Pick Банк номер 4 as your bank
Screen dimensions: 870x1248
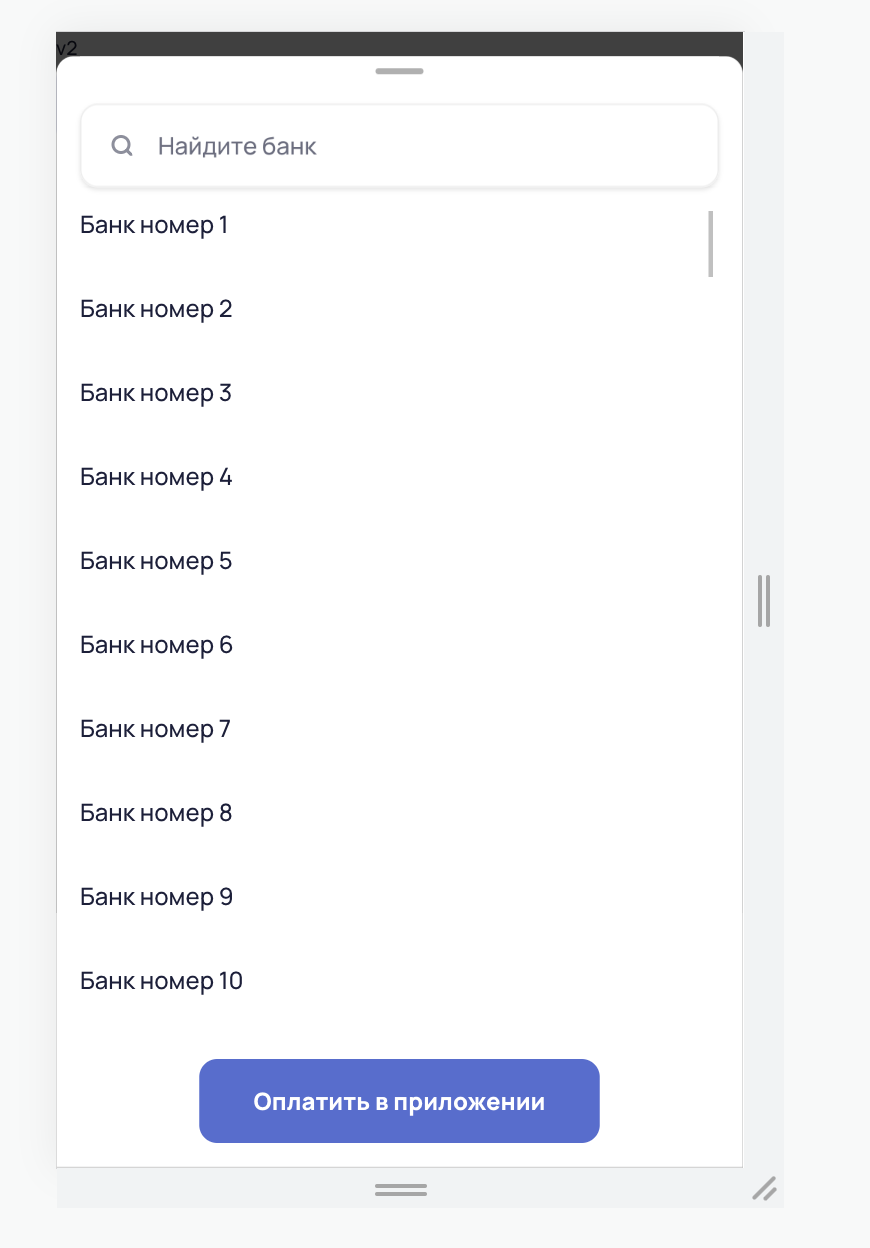click(x=156, y=477)
